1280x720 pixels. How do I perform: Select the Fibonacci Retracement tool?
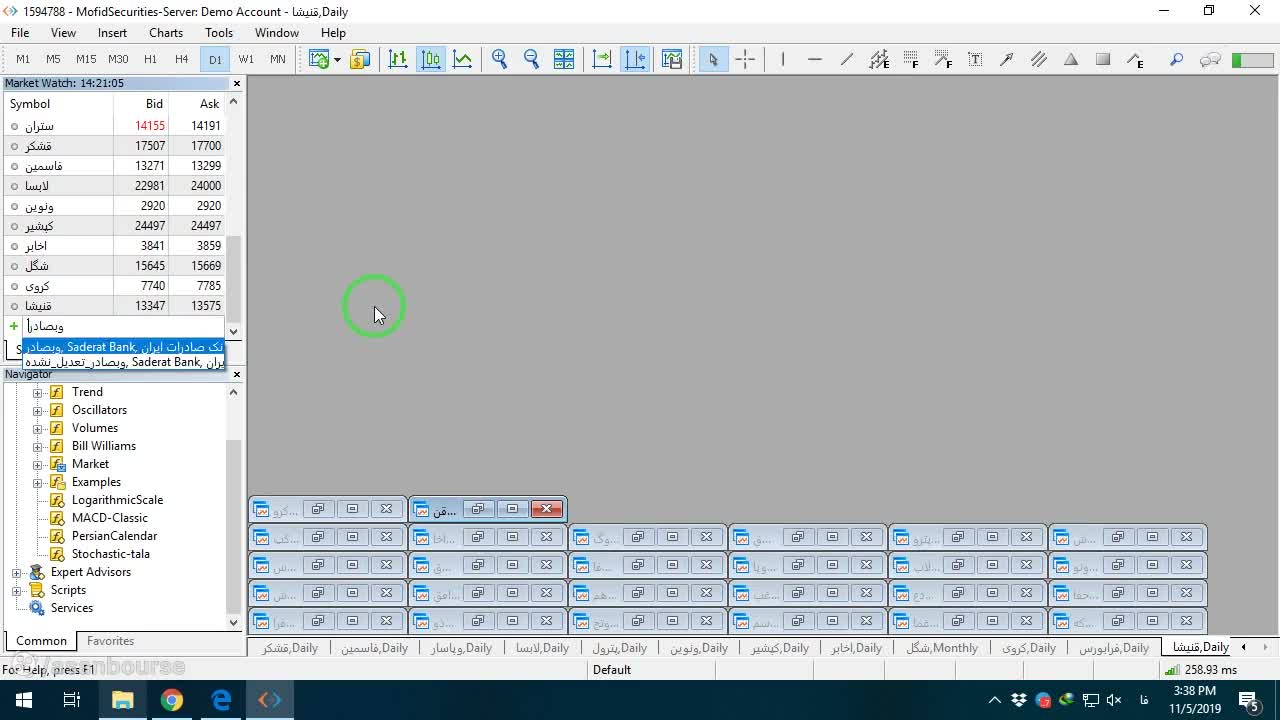[911, 60]
